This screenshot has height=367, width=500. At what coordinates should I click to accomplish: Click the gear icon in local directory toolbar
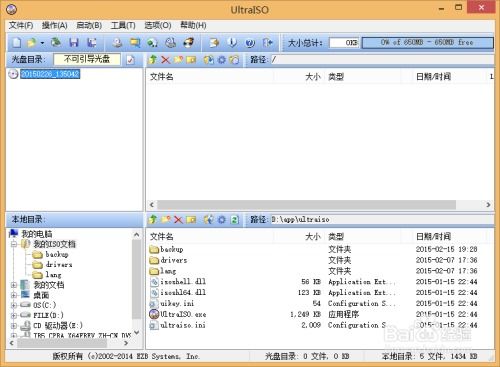pyautogui.click(x=222, y=219)
